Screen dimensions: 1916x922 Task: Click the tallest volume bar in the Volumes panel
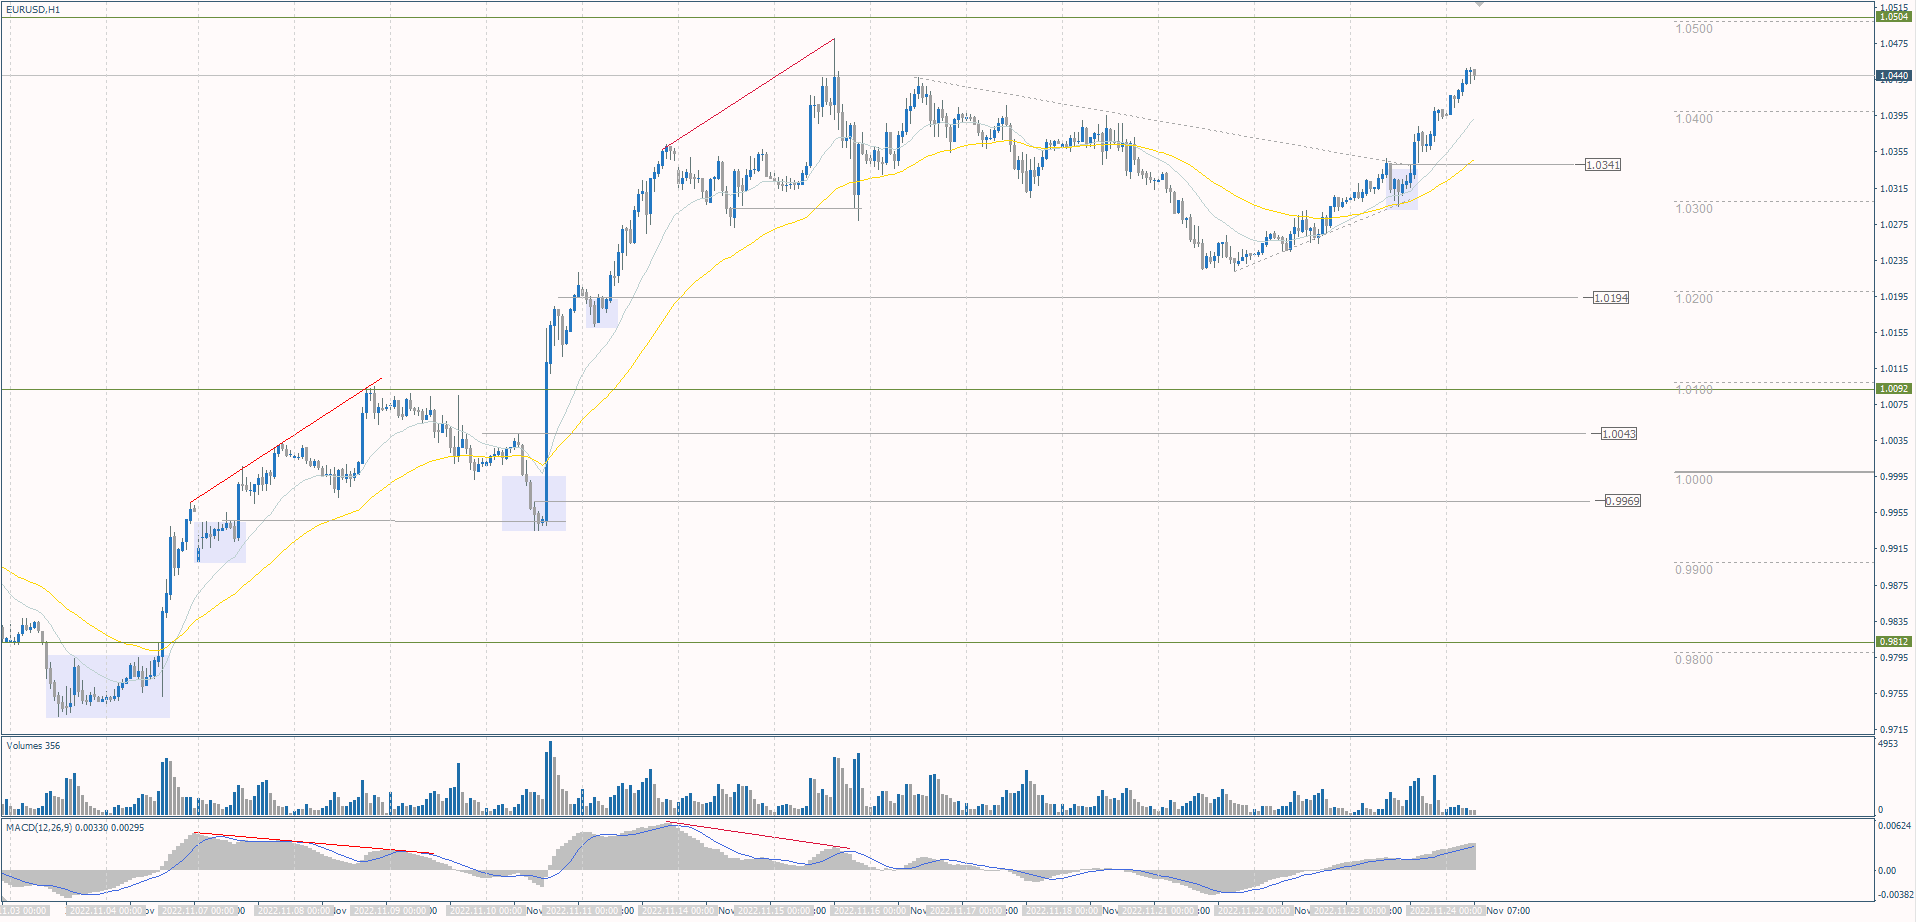(549, 778)
